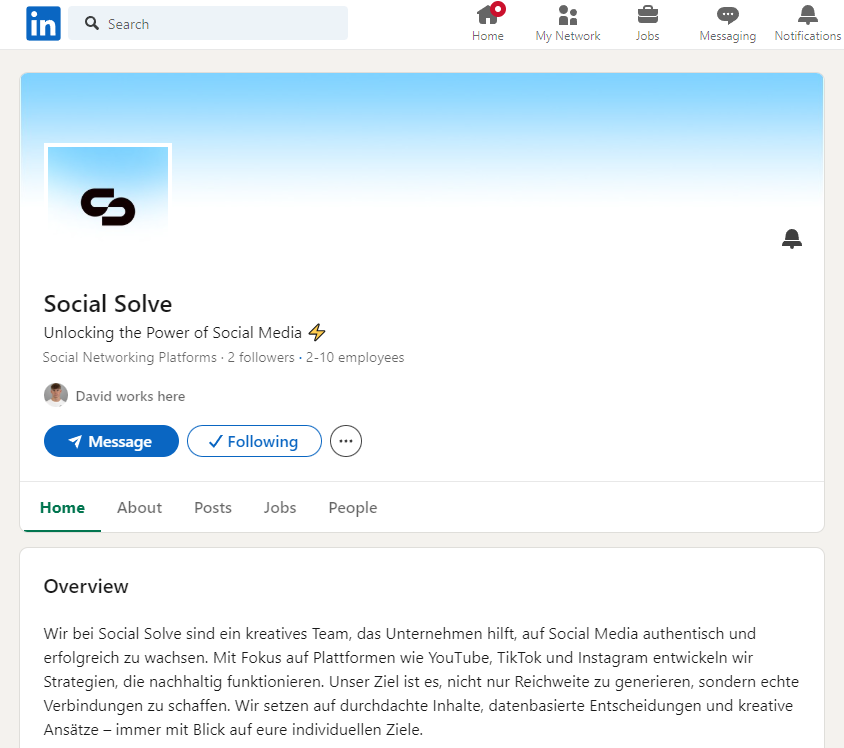
Task: Select the Home tab of company page
Action: point(62,507)
